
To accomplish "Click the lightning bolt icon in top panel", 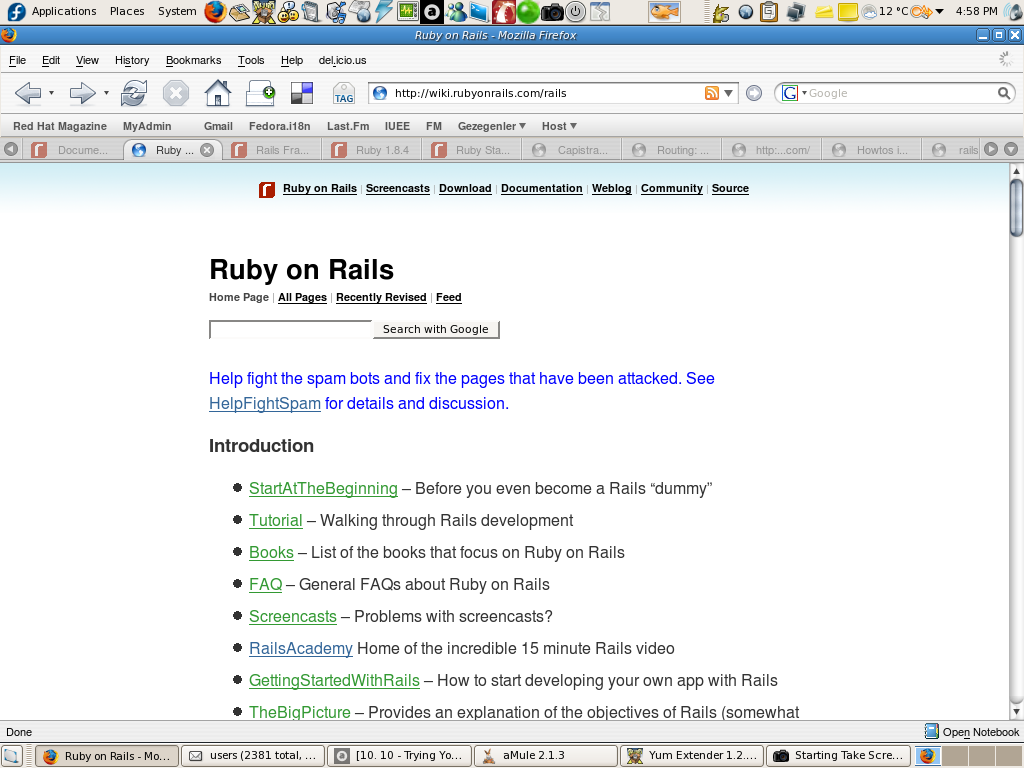I will coord(383,11).
